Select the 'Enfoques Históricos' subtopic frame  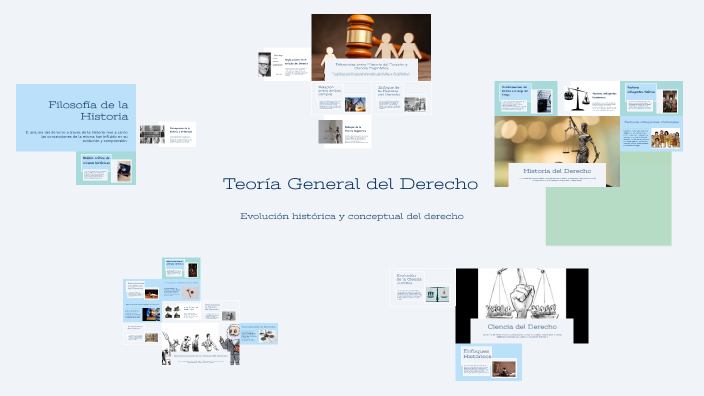[x=488, y=362]
